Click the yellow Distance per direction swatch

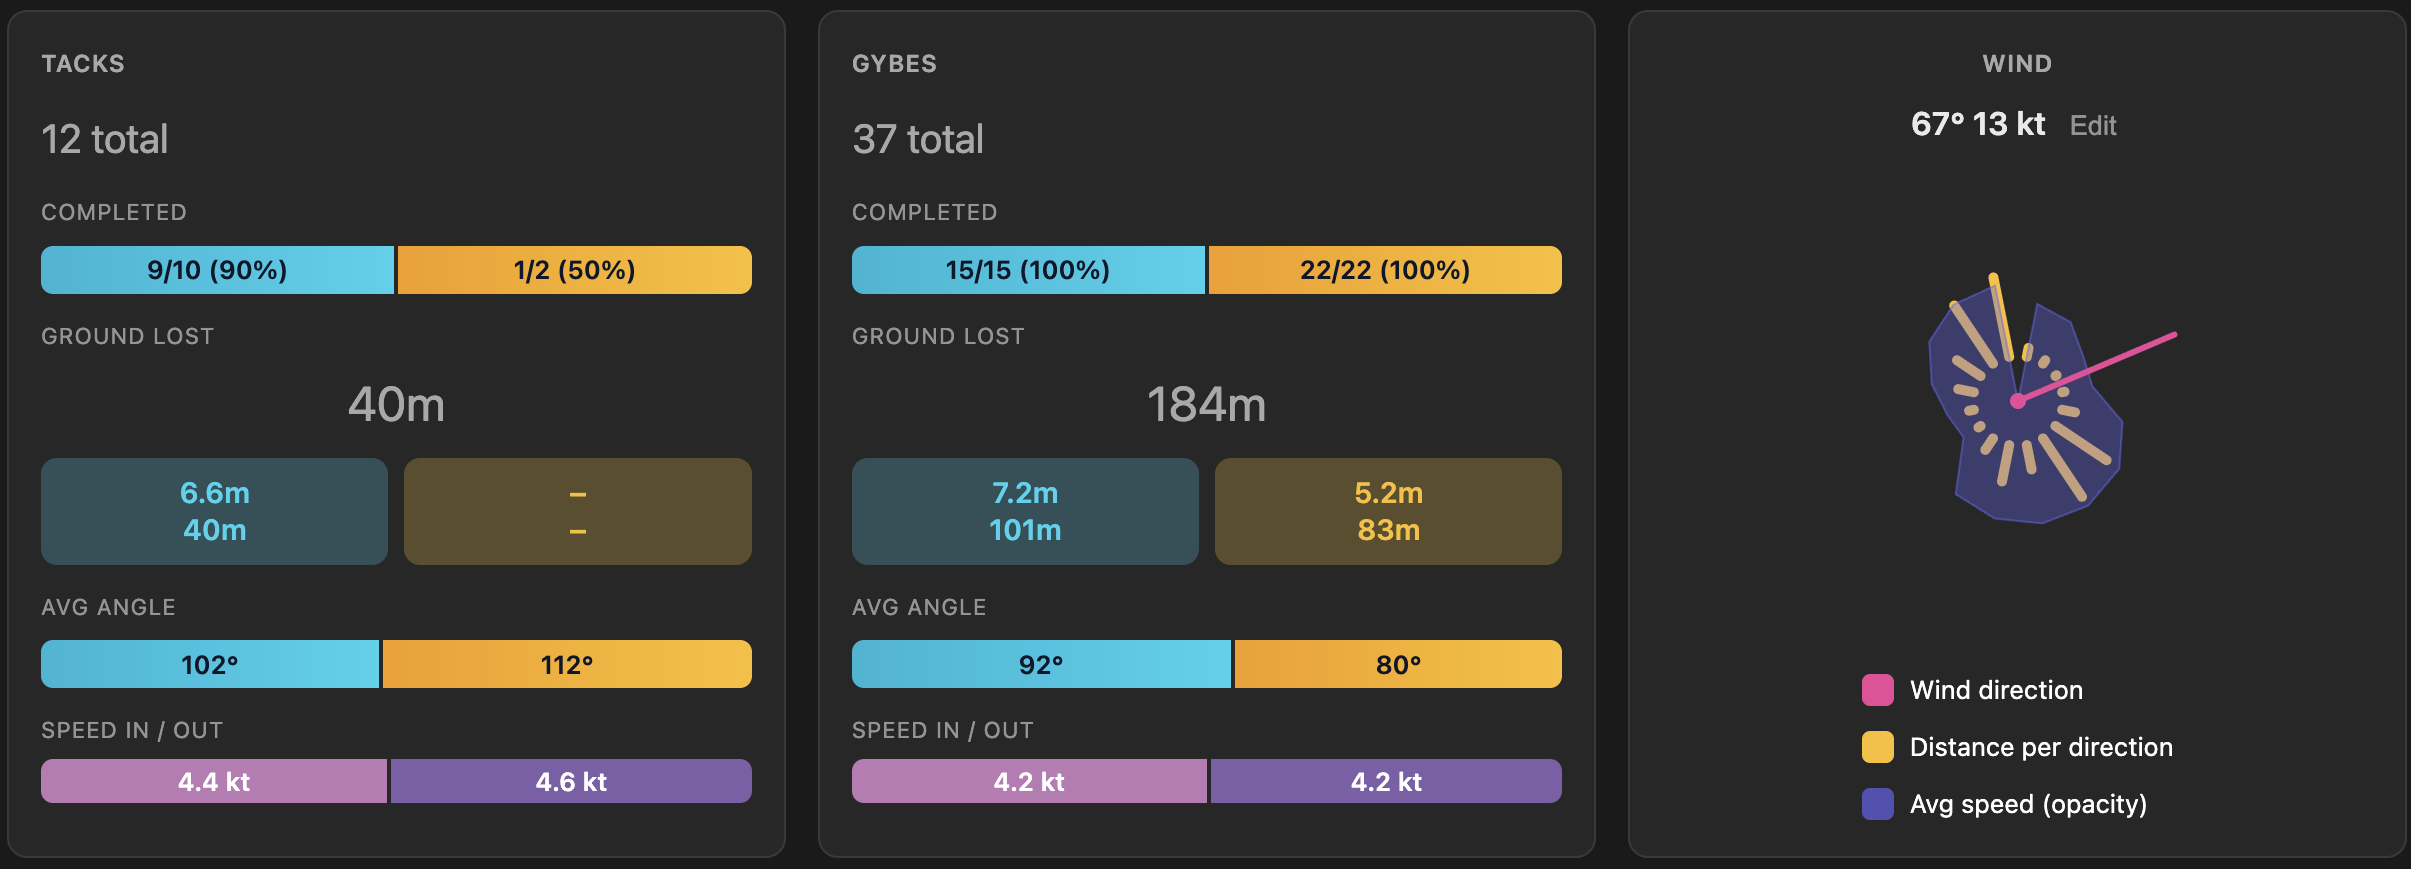click(x=1878, y=746)
